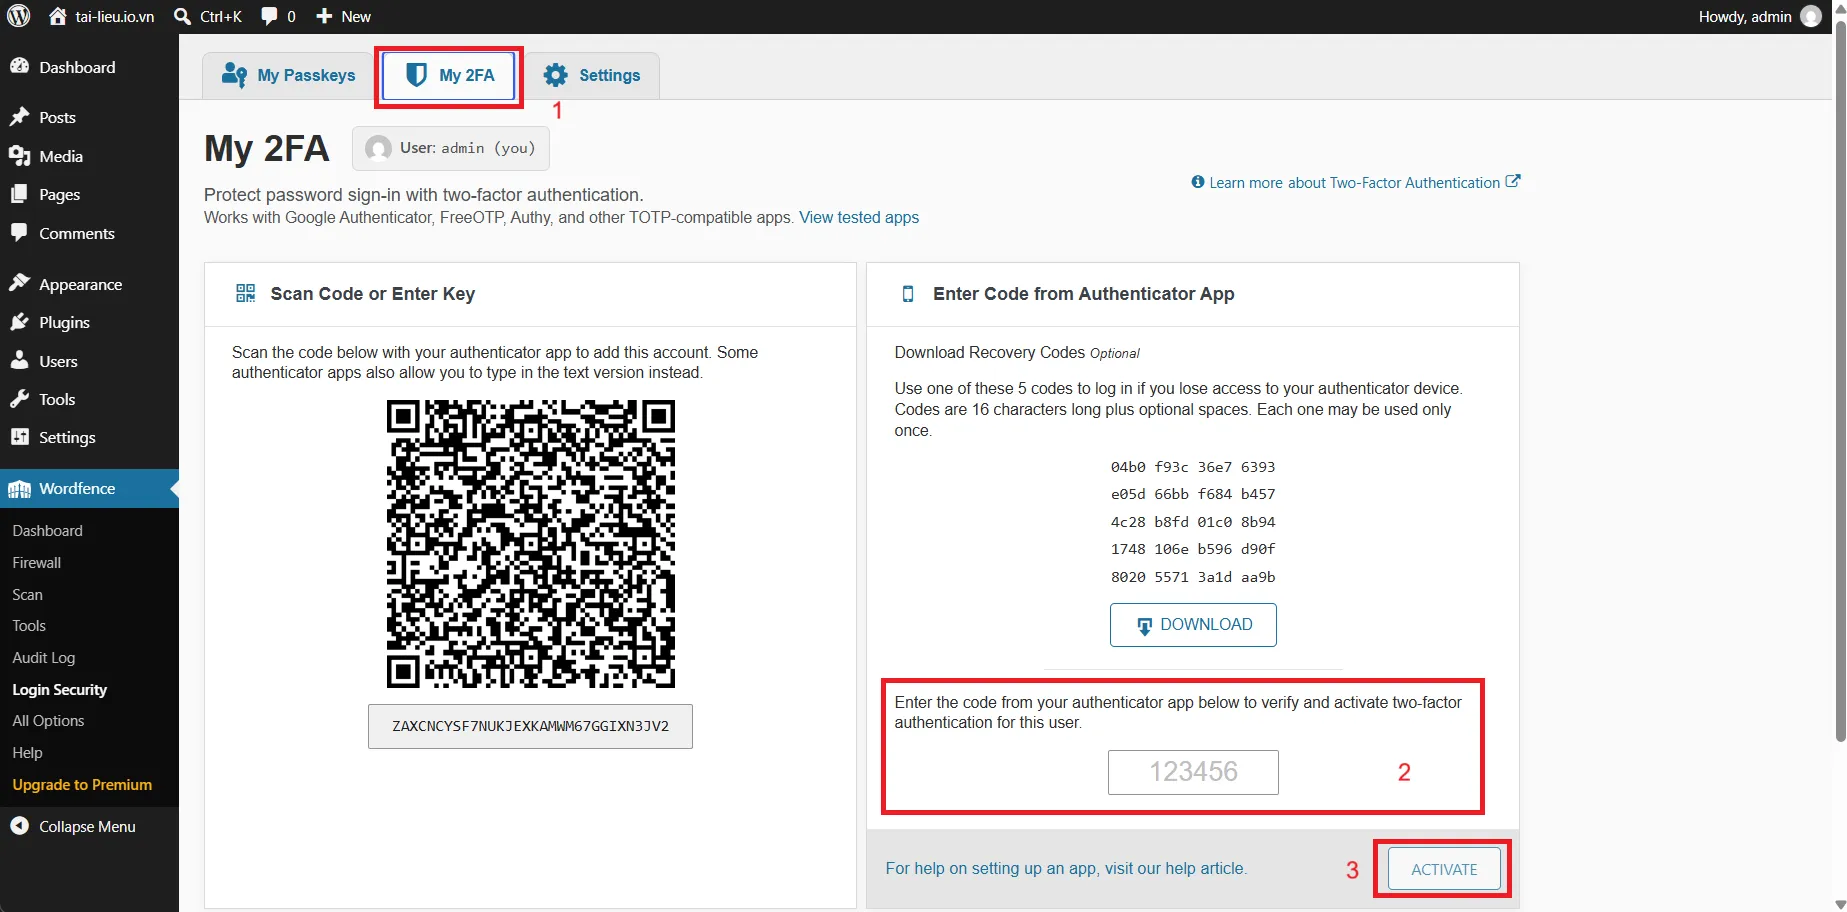Open the comments bubble in admin bar
This screenshot has width=1847, height=912.
(x=278, y=16)
